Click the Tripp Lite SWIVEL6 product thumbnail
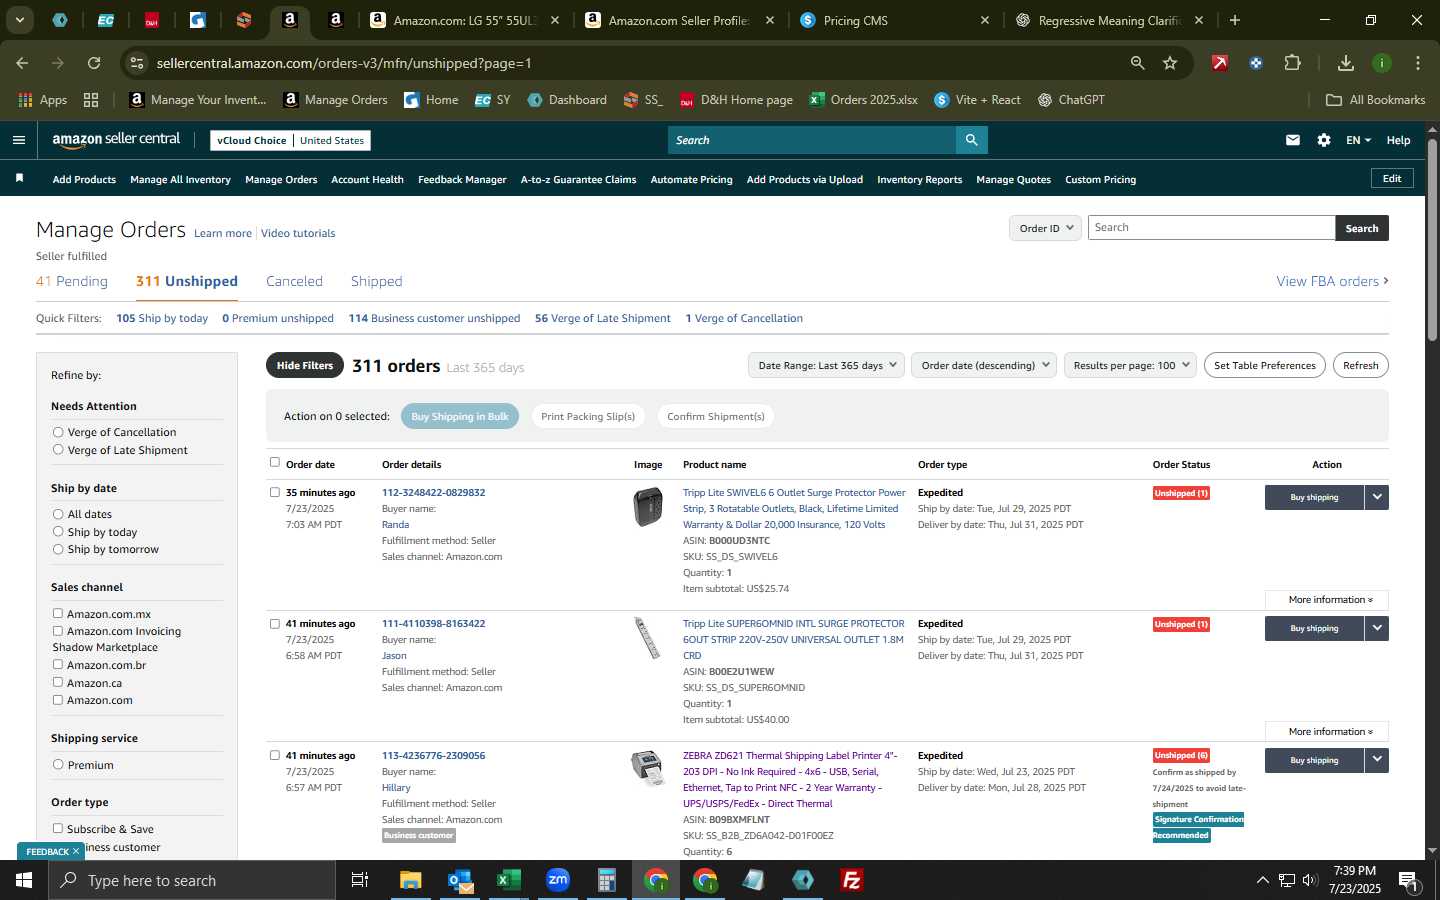Viewport: 1440px width, 900px height. (x=648, y=506)
